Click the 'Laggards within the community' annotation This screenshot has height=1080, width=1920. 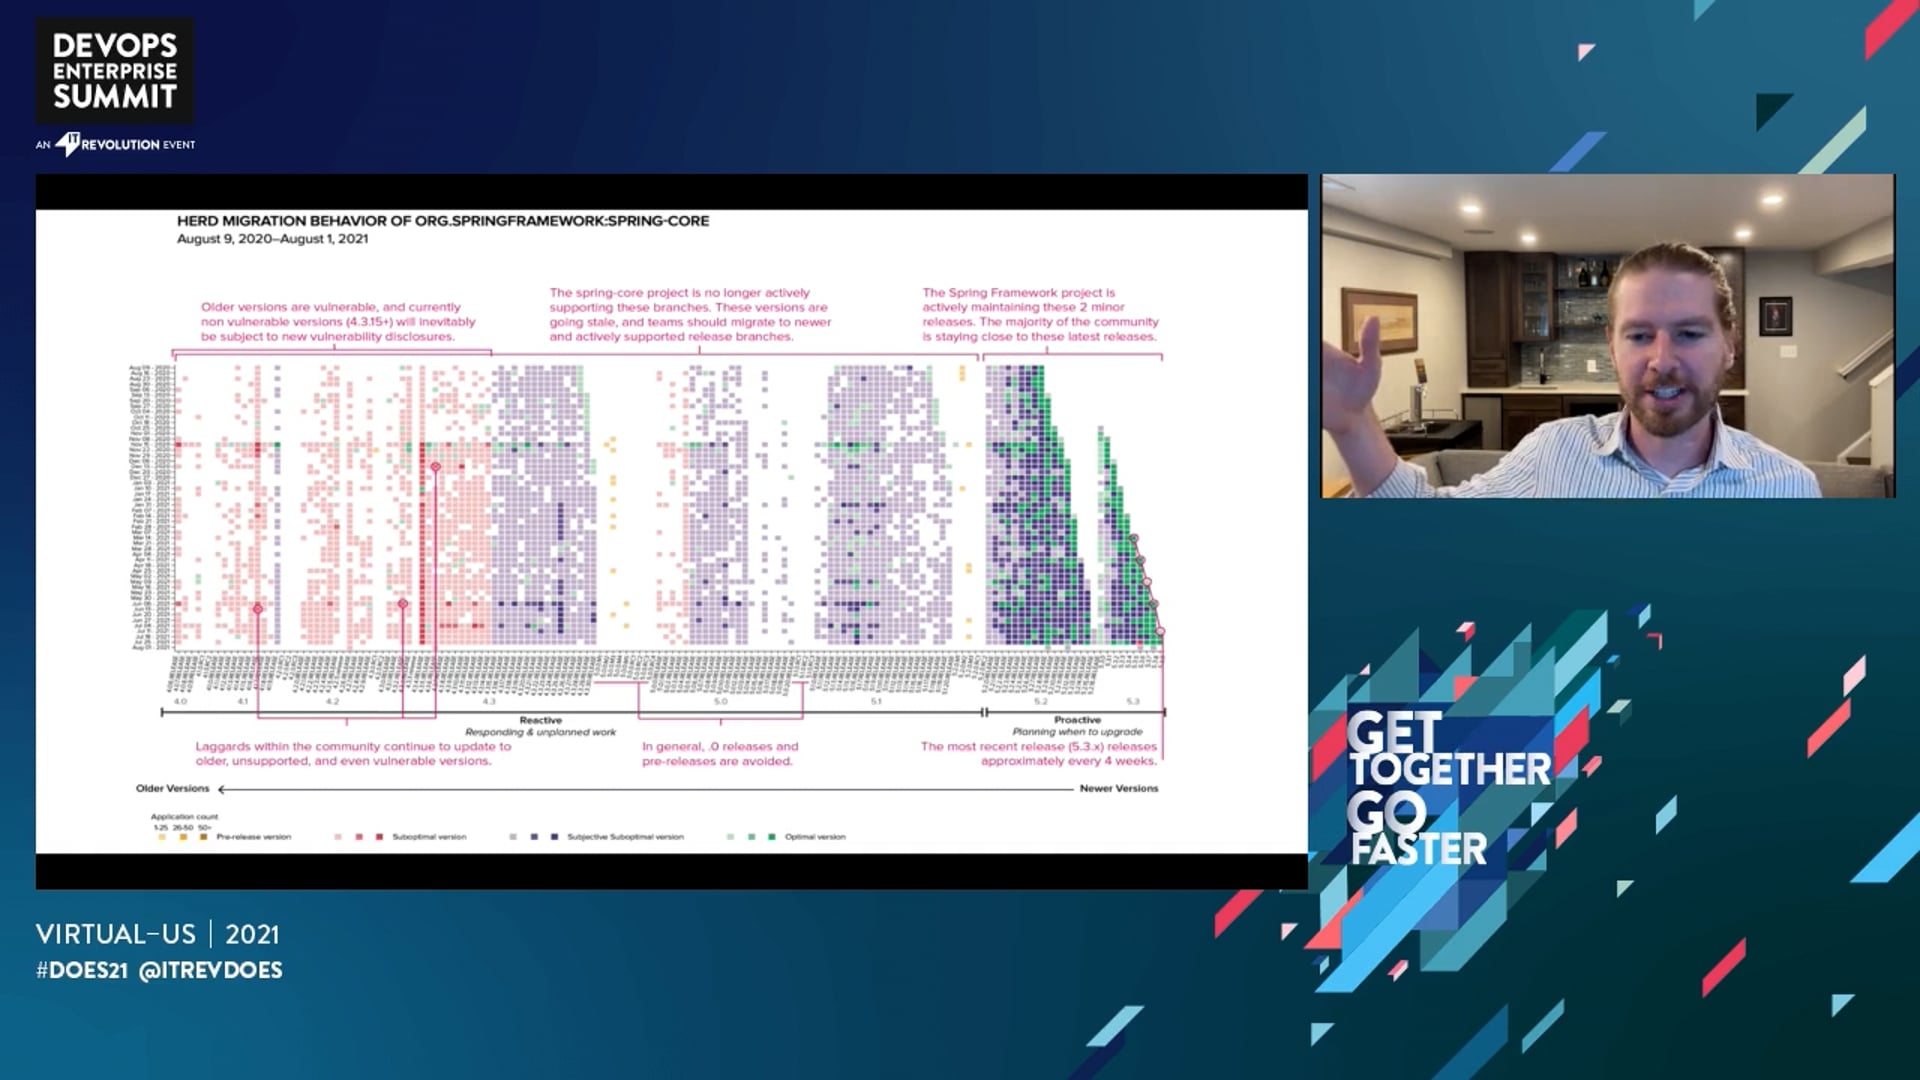pyautogui.click(x=353, y=754)
